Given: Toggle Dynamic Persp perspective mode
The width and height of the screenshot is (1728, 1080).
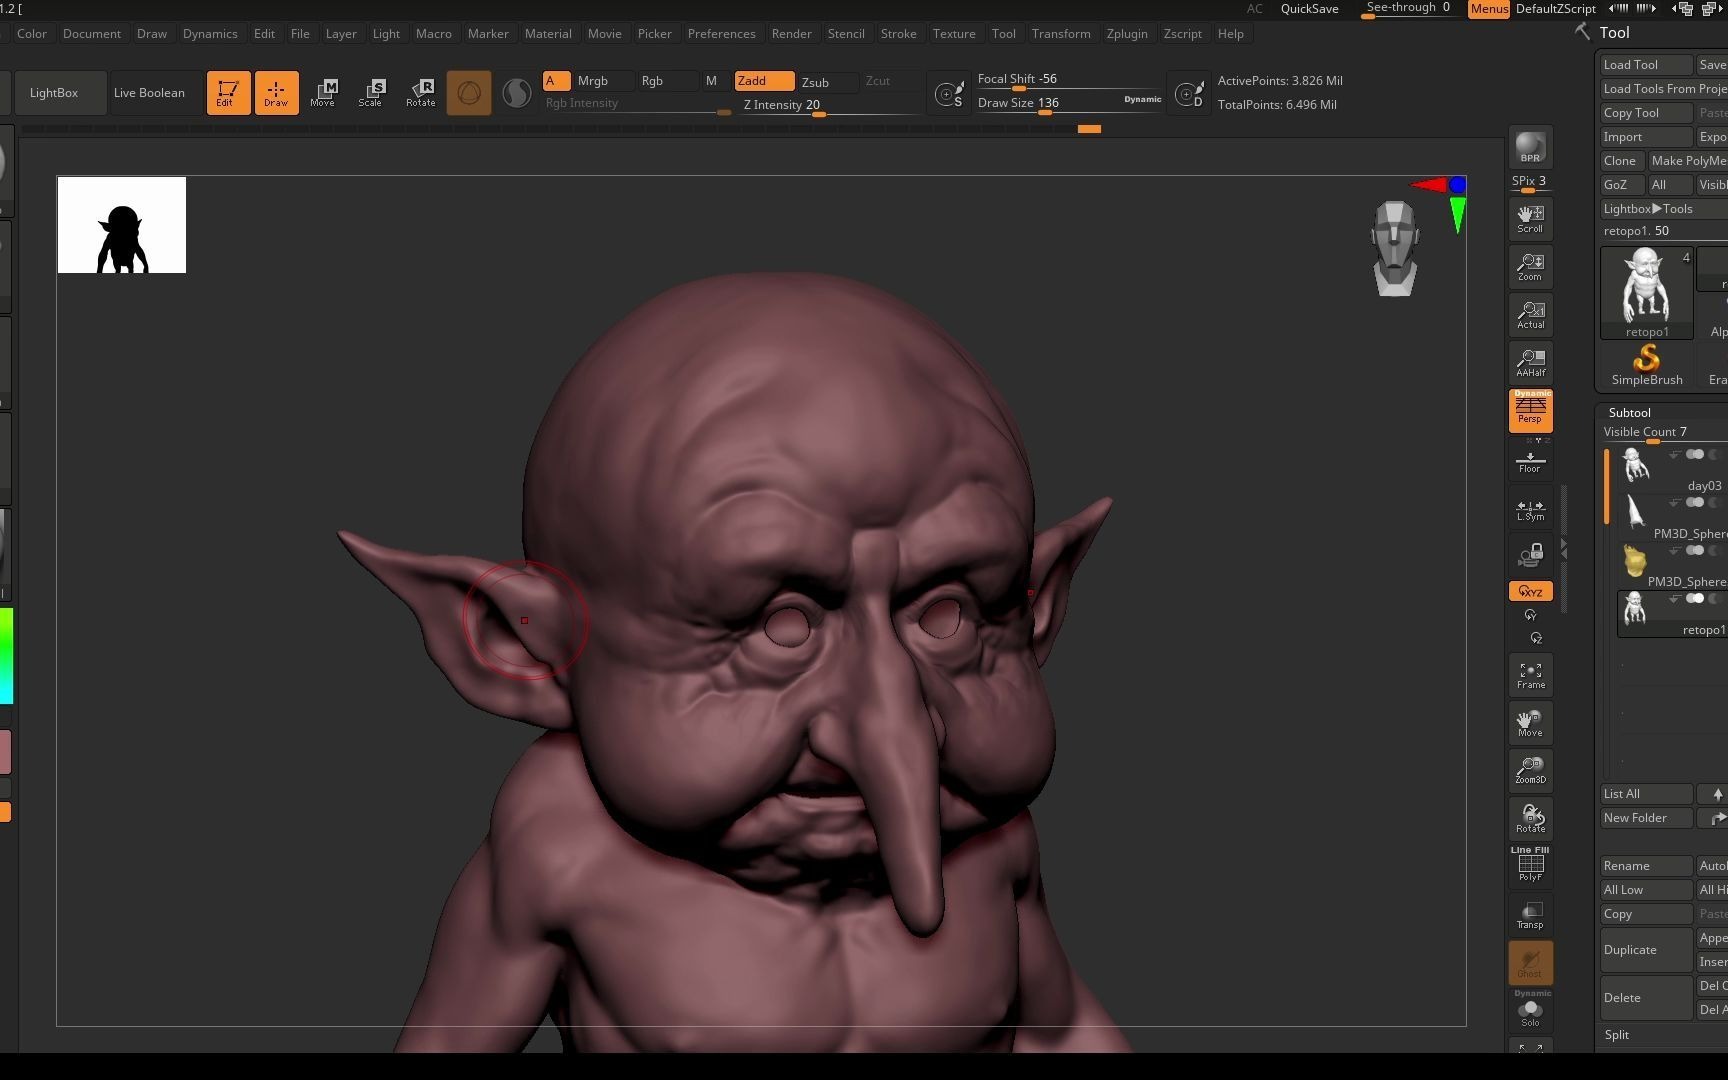Looking at the screenshot, I should (x=1530, y=410).
